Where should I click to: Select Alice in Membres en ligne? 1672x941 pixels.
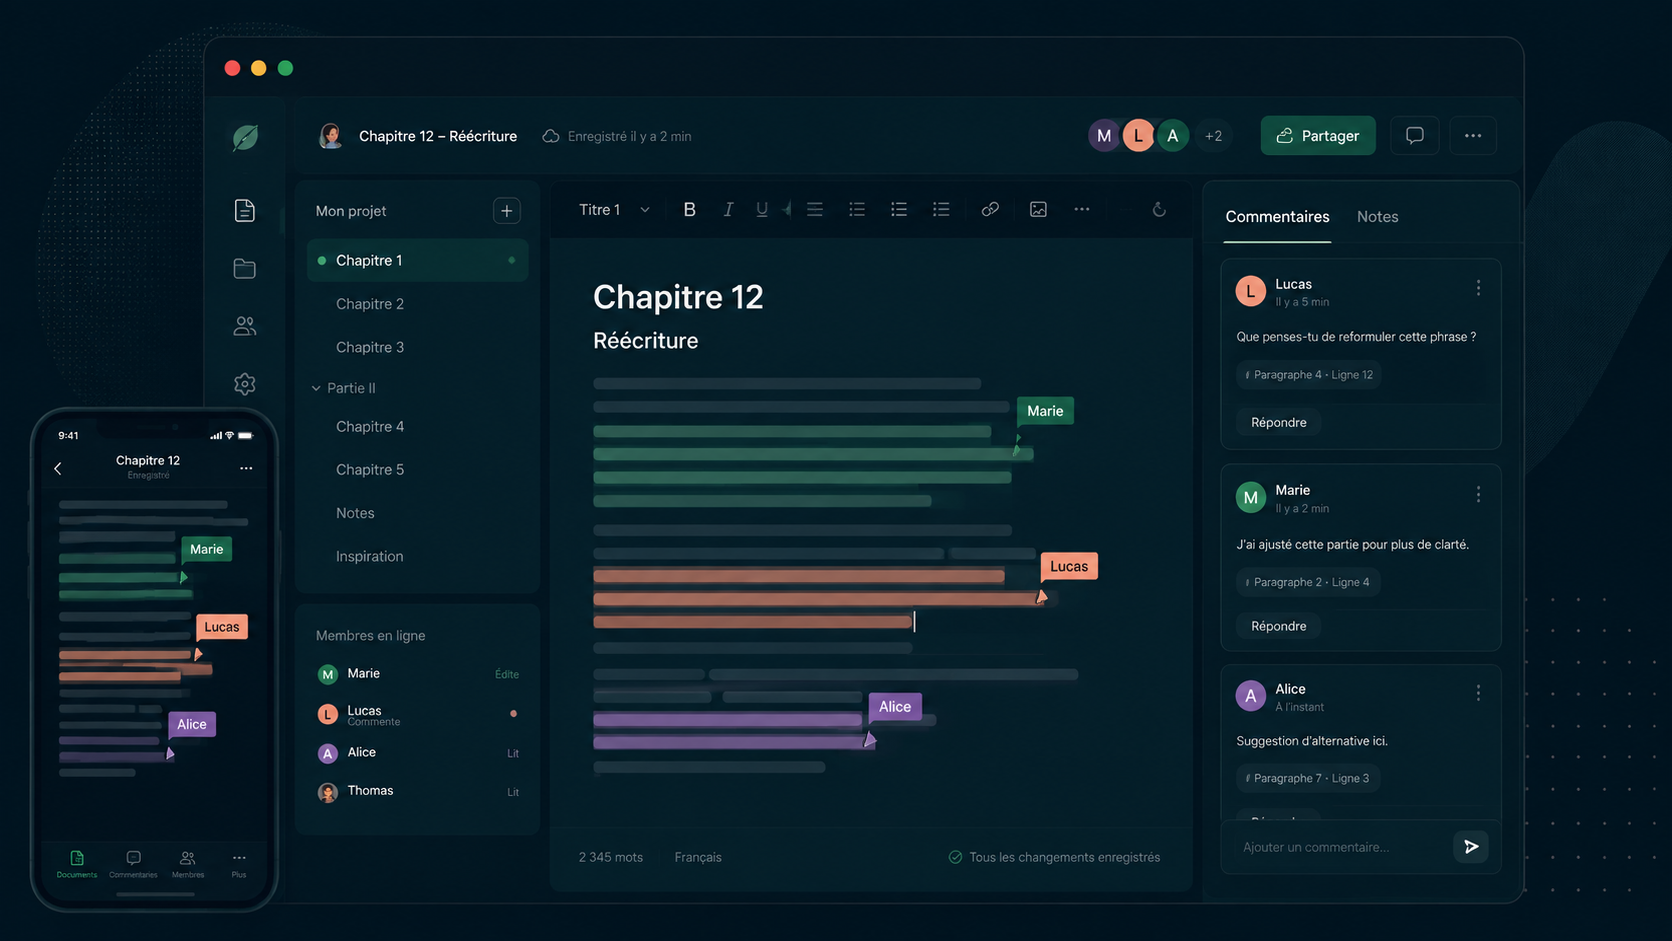[x=417, y=753]
